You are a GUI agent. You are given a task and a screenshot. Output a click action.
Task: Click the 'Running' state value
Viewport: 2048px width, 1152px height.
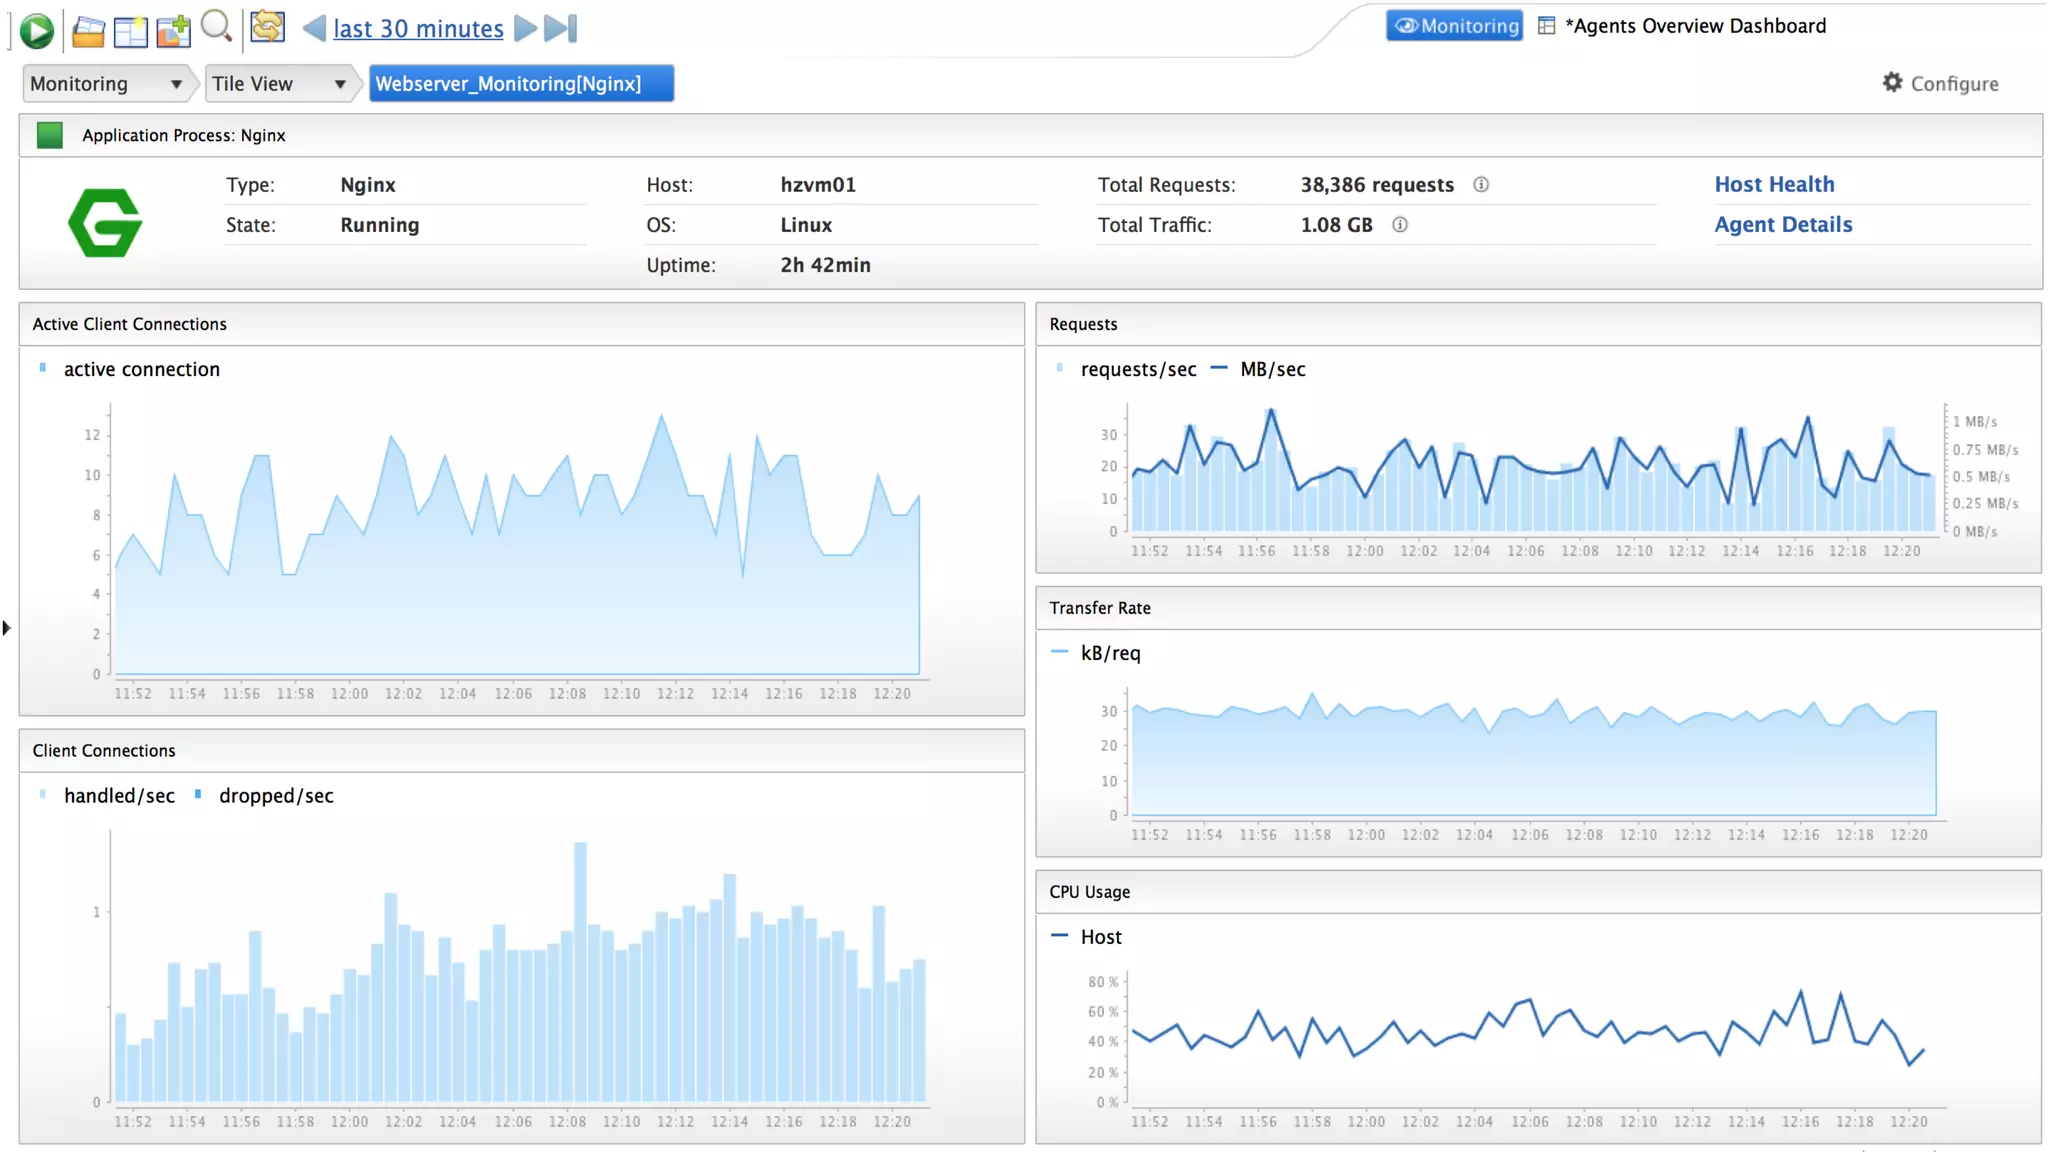tap(379, 225)
